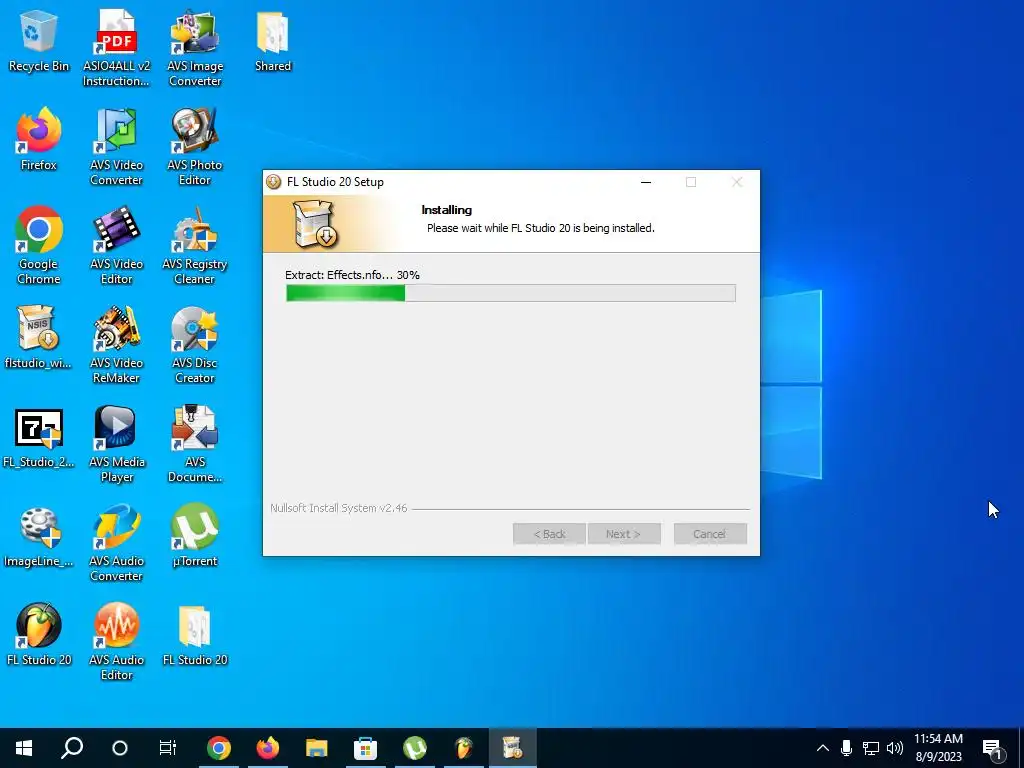Select the AVS Photo Editor shortcut
This screenshot has width=1024, height=768.
point(195,147)
